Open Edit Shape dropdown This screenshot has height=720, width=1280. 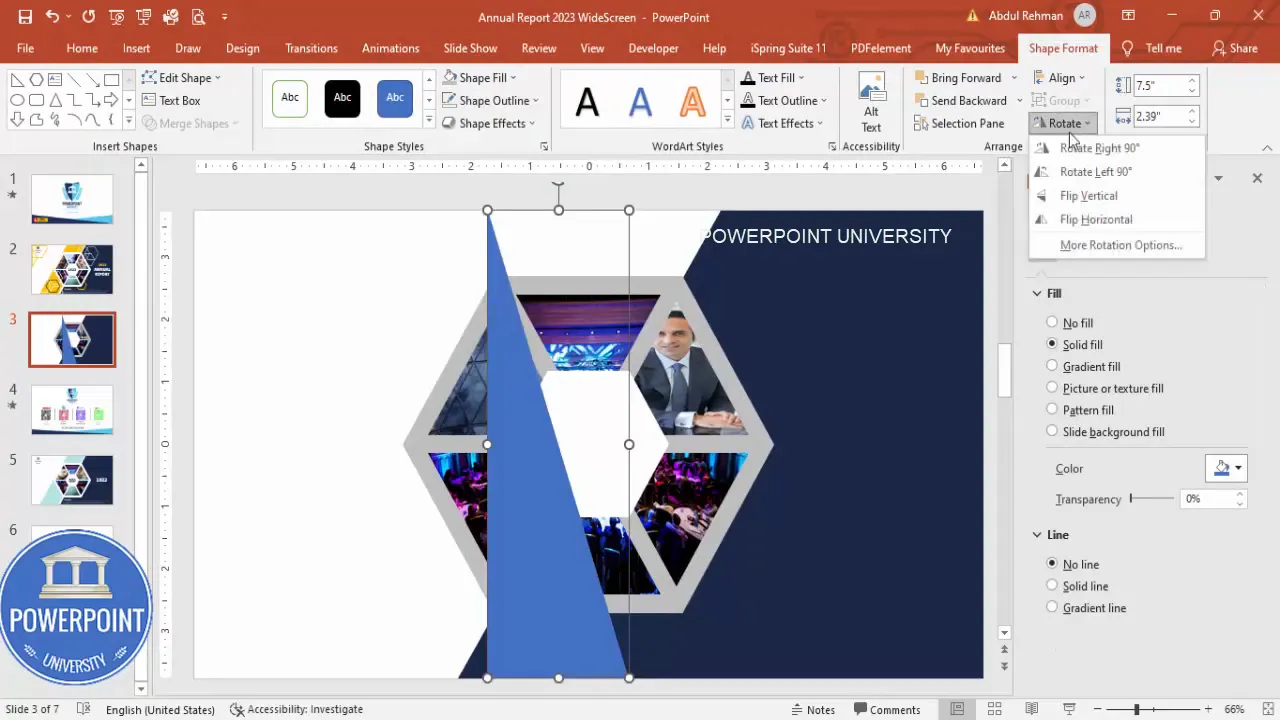click(x=181, y=77)
